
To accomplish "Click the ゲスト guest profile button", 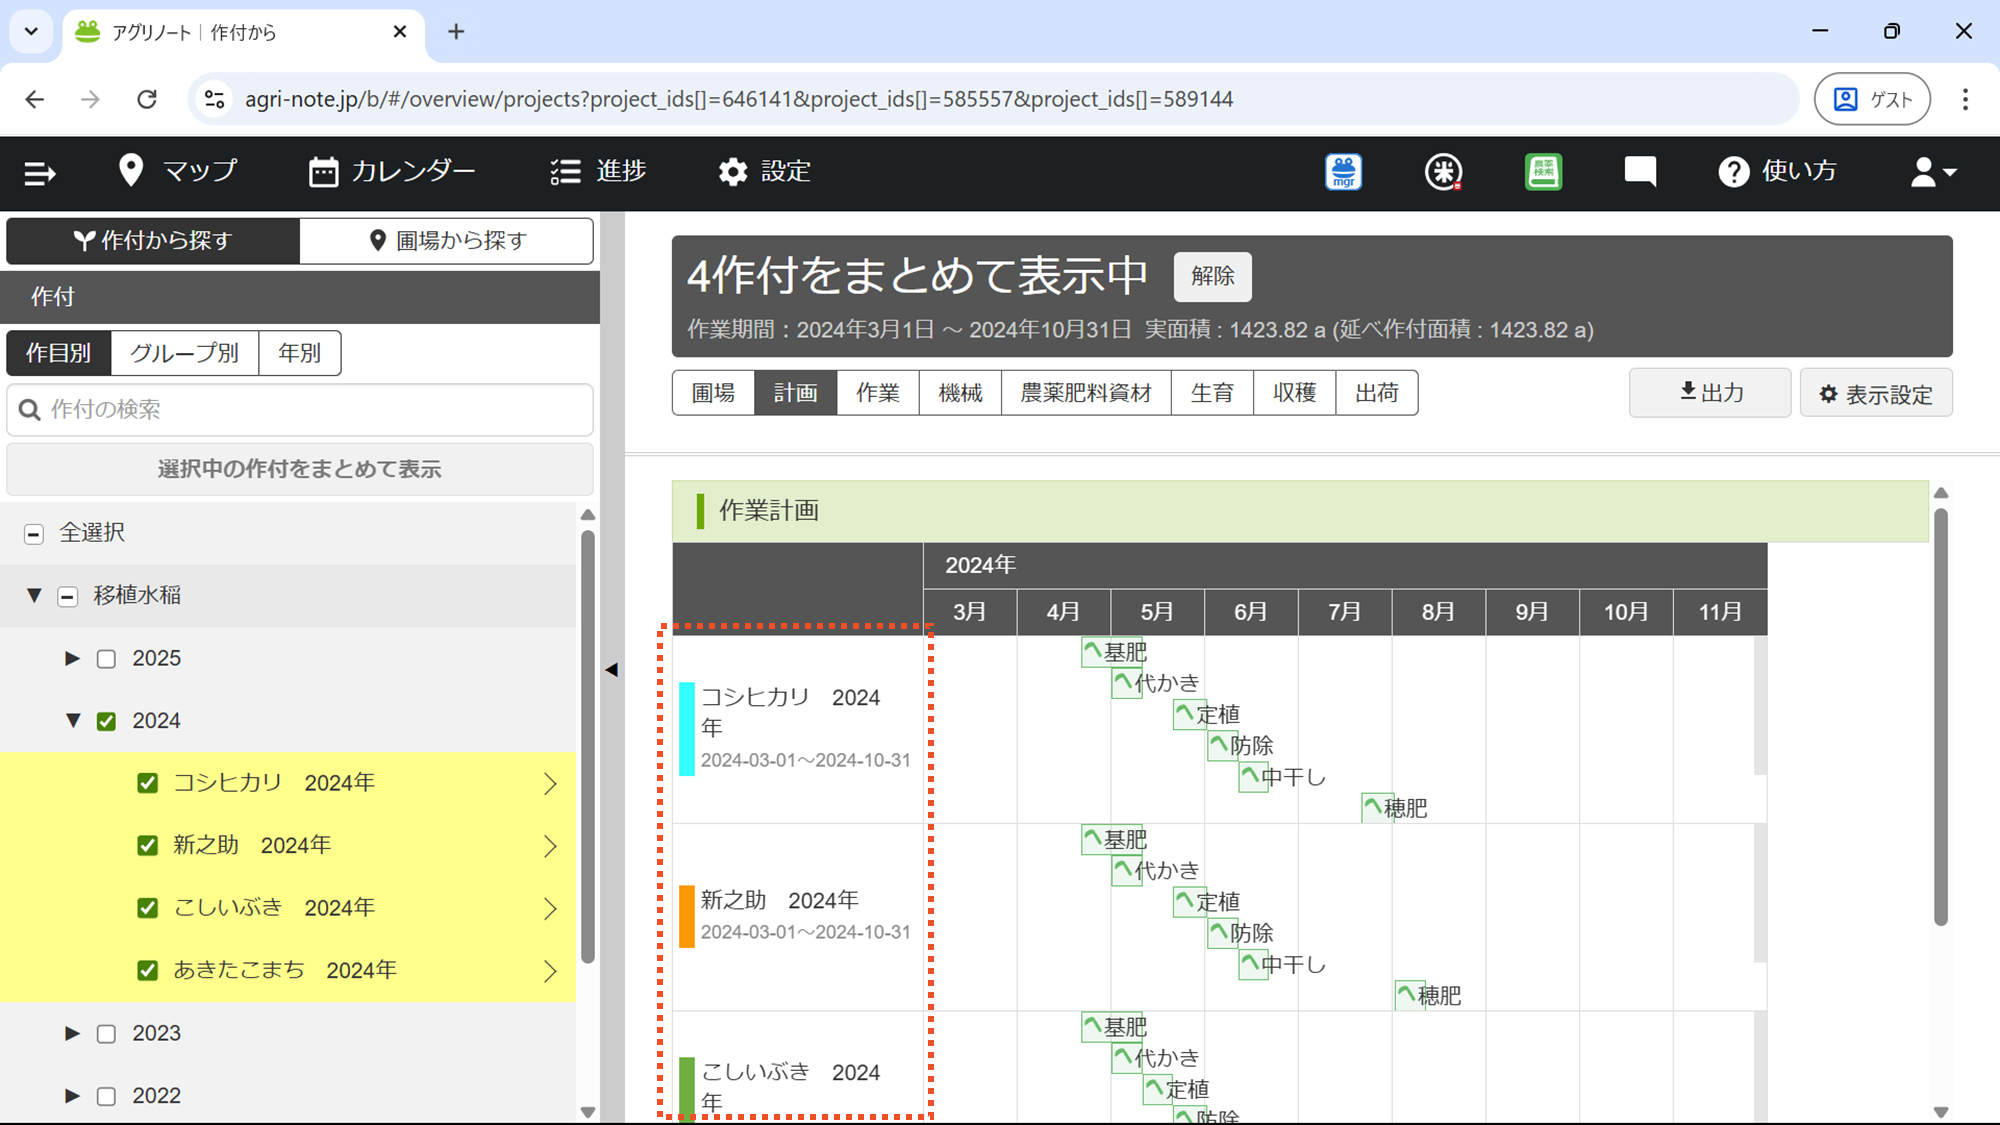I will (1872, 99).
